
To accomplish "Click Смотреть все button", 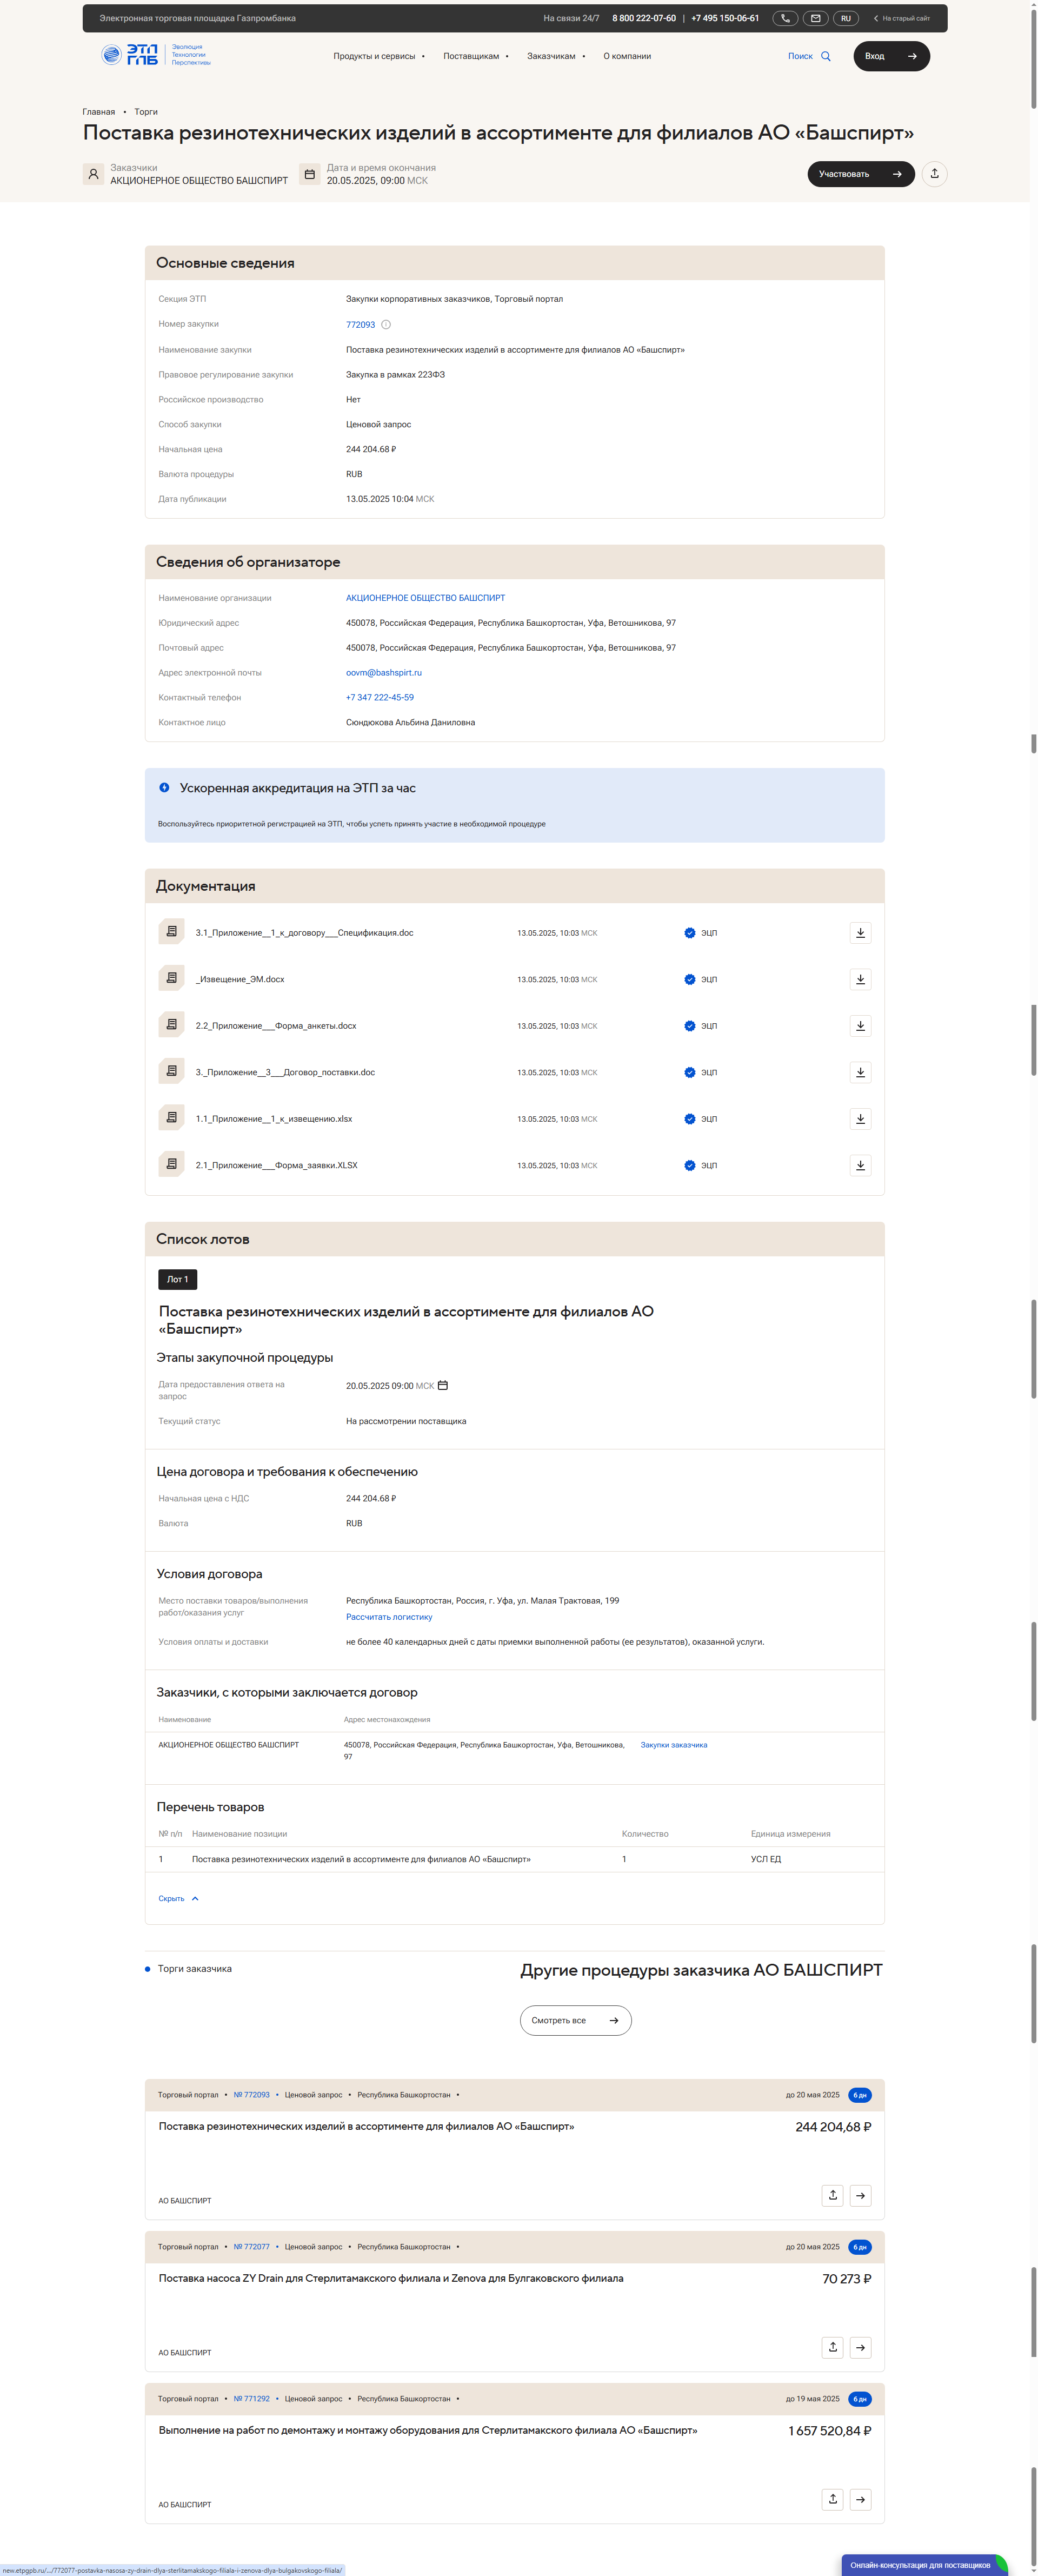I will [575, 2020].
